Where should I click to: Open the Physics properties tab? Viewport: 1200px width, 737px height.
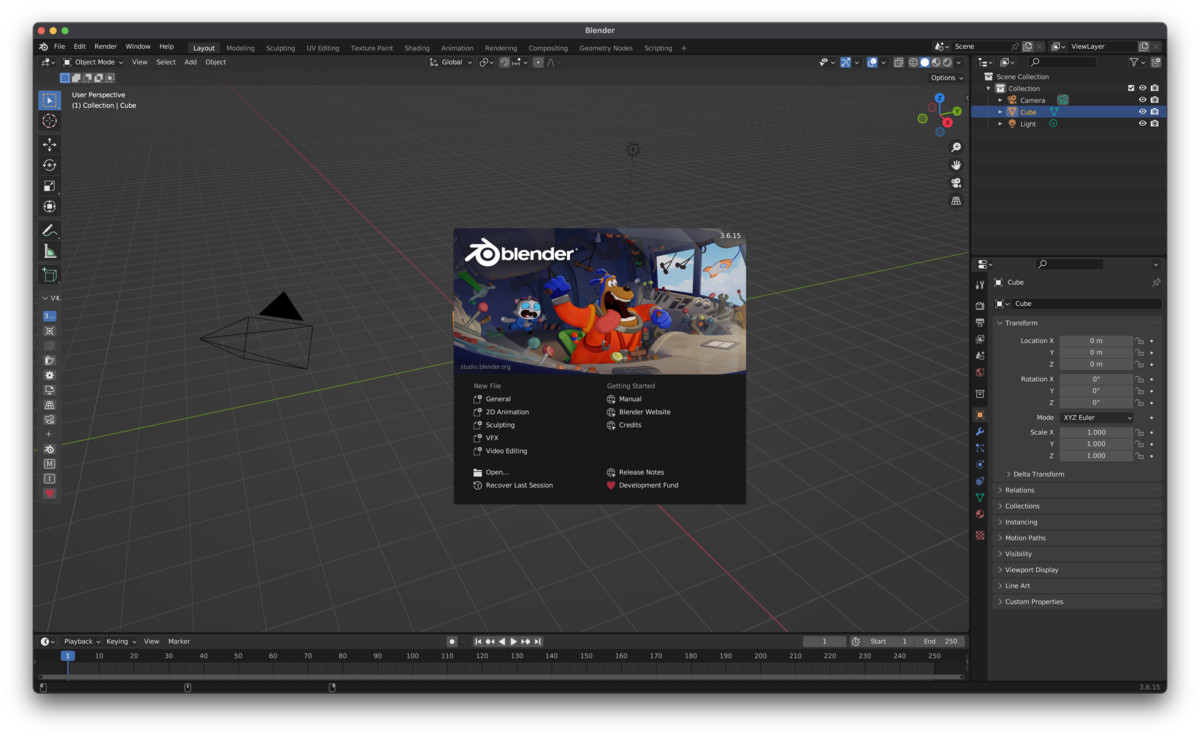(980, 465)
